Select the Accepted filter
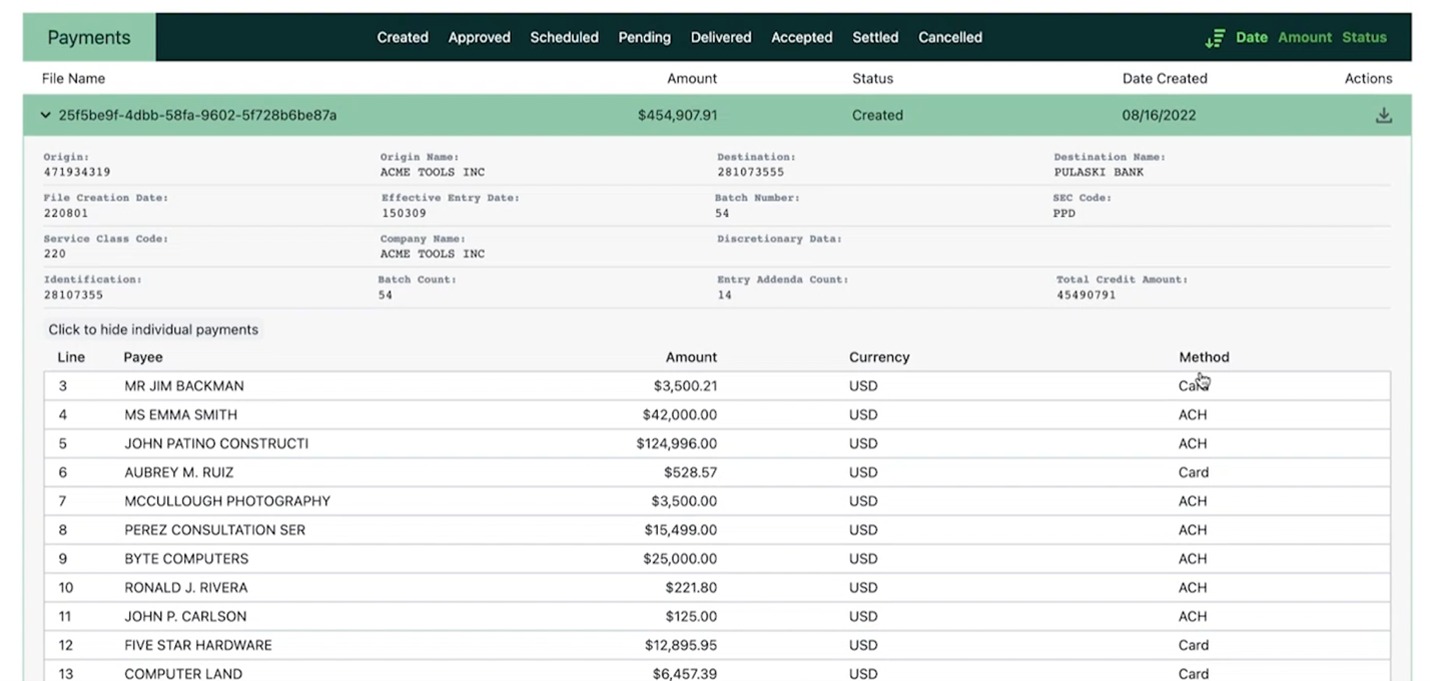This screenshot has width=1430, height=681. click(801, 37)
